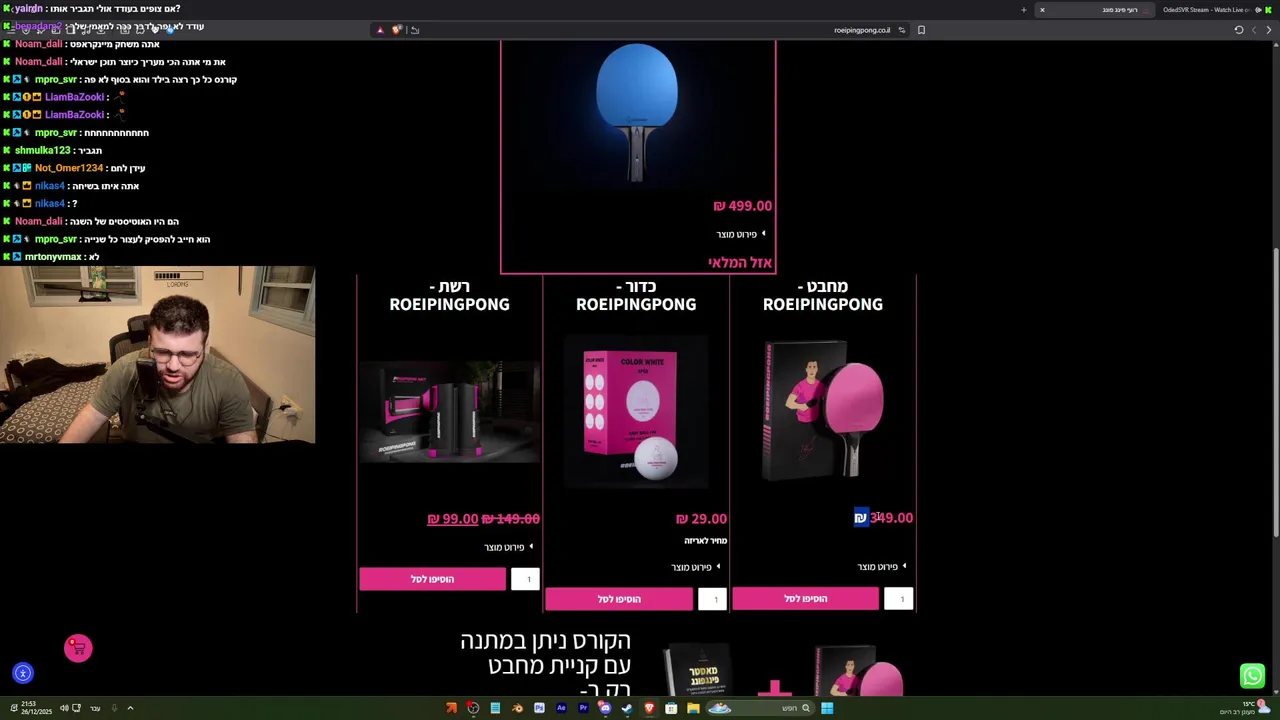Click chat username mrtonyvmax

pos(53,257)
